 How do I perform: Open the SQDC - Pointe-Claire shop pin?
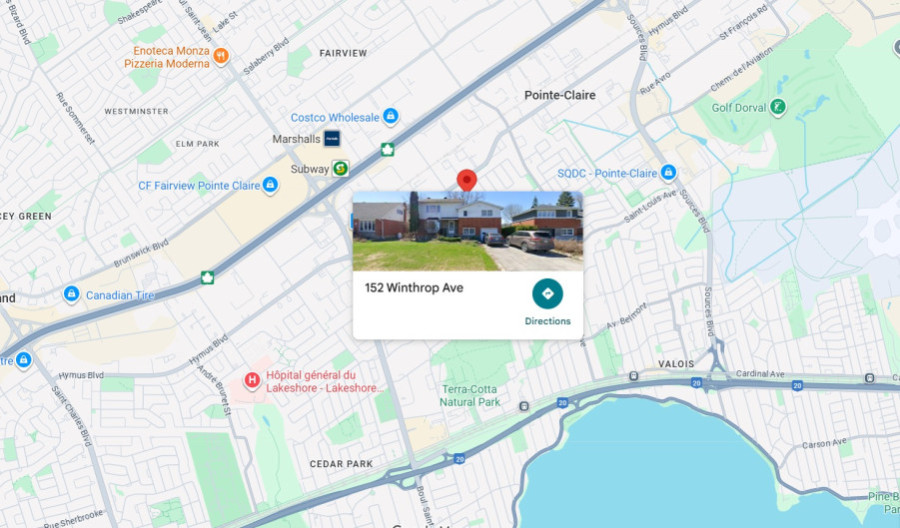[x=668, y=172]
